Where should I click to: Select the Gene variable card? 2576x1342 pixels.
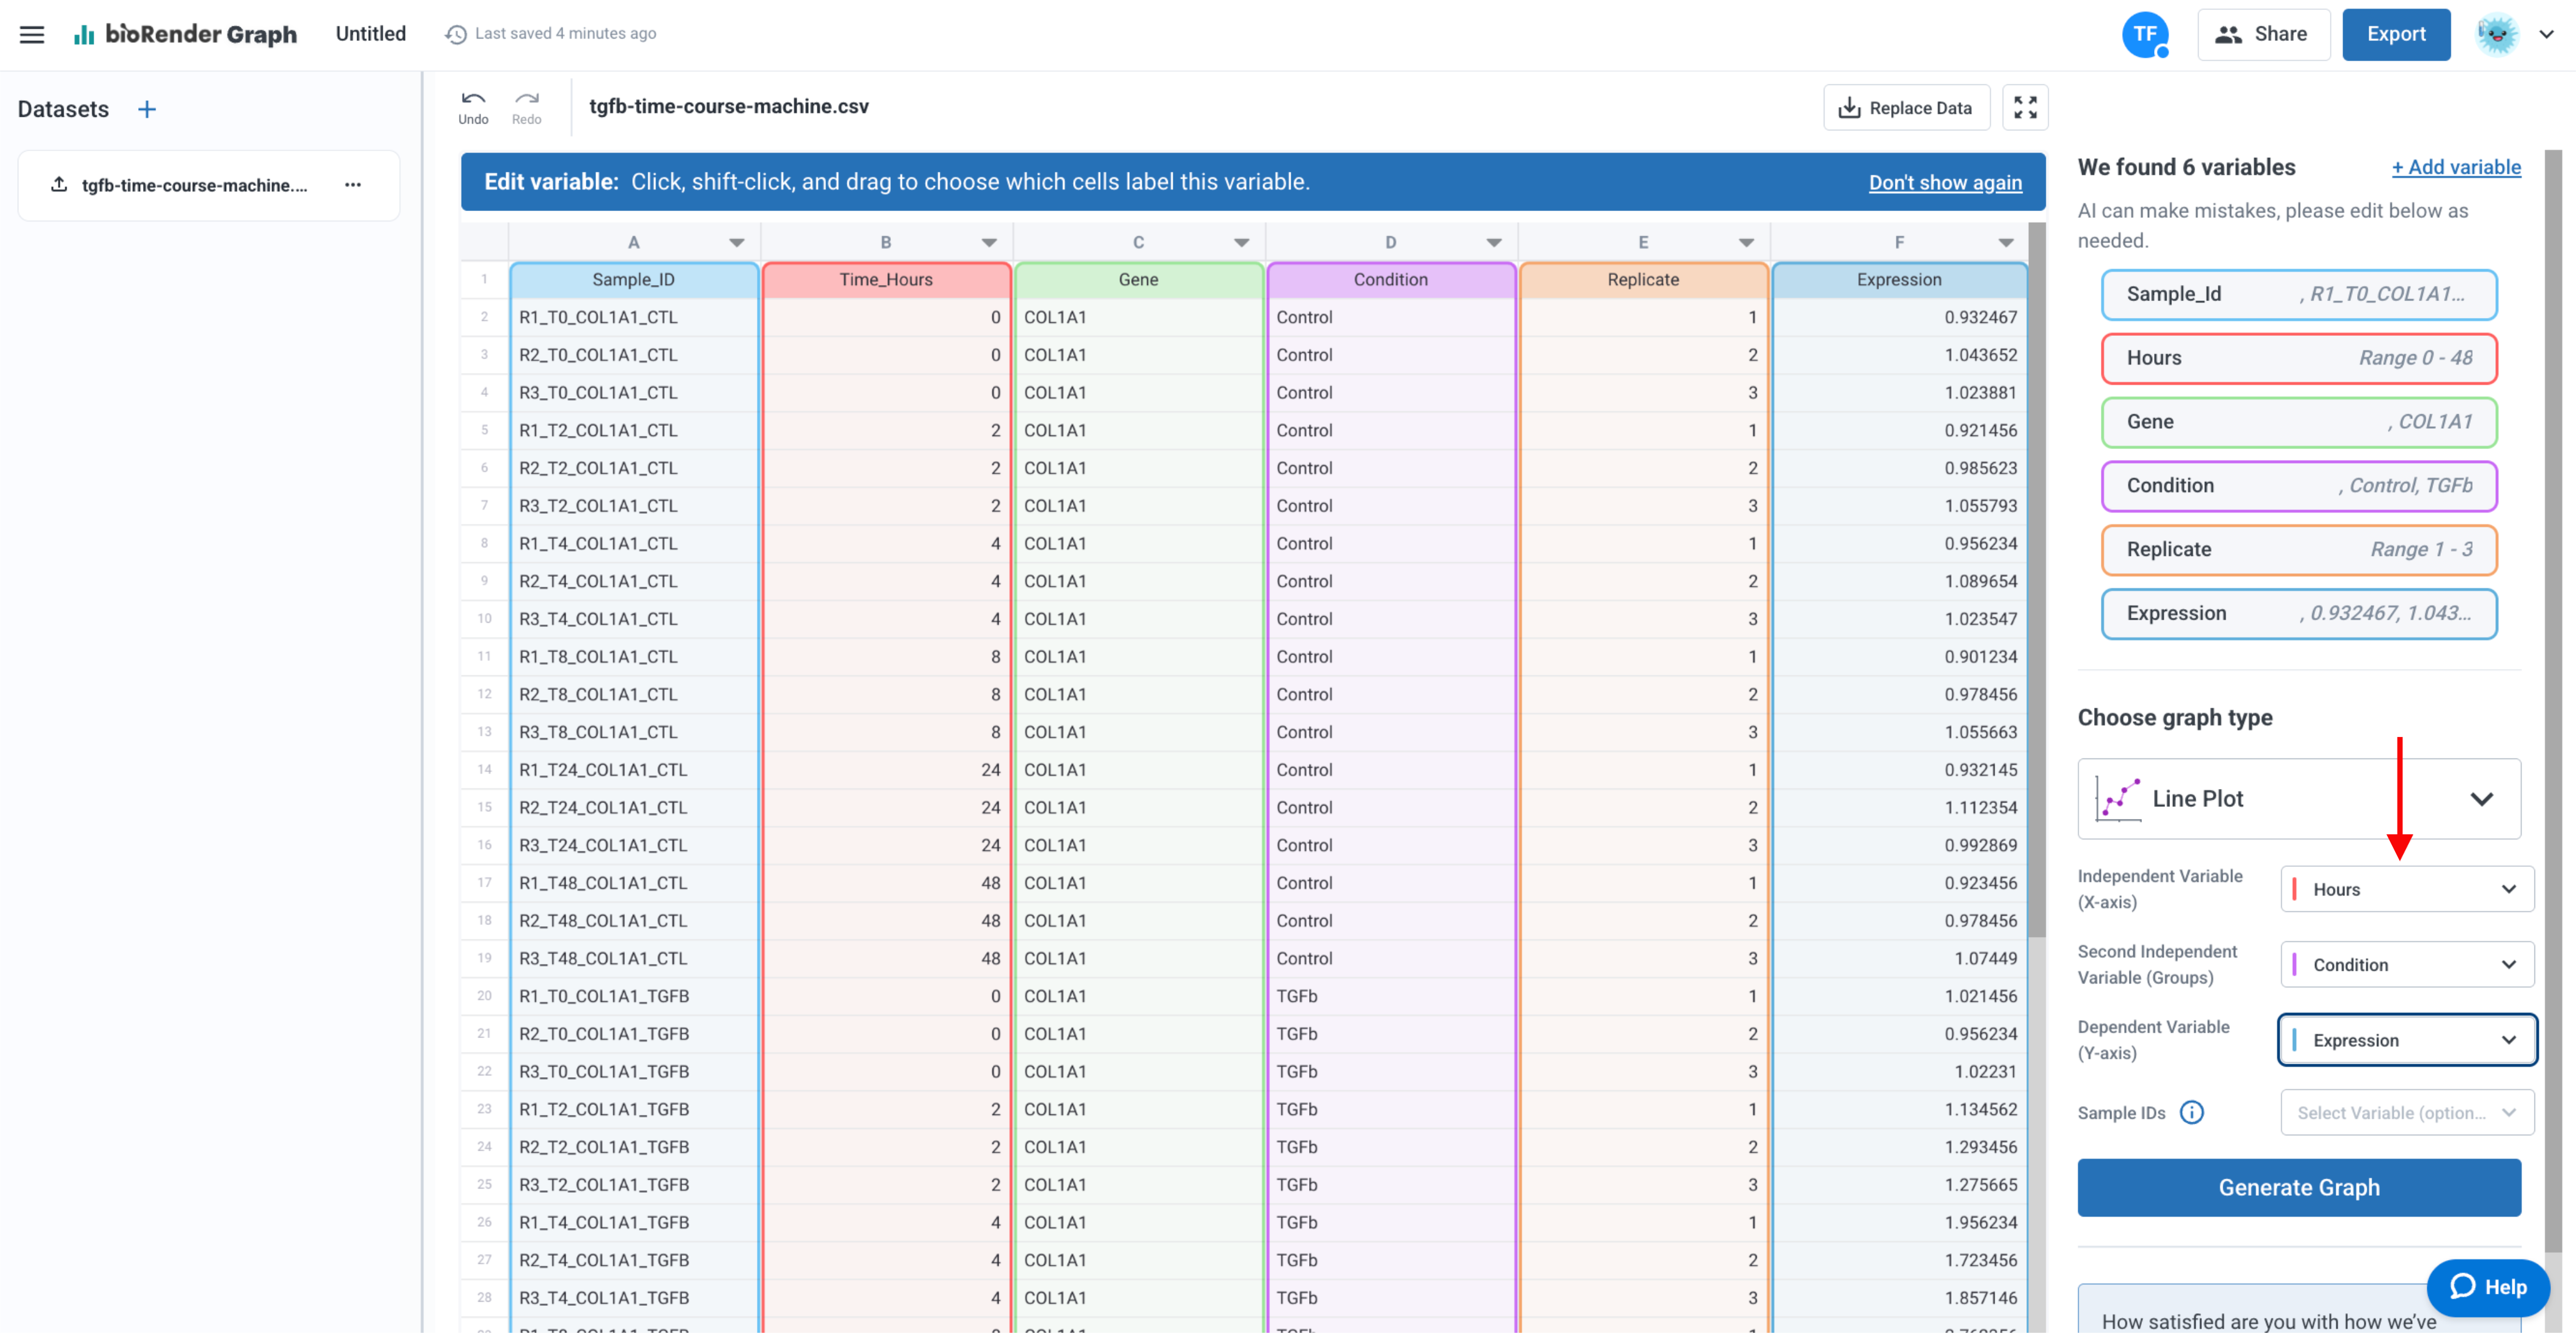click(2299, 422)
